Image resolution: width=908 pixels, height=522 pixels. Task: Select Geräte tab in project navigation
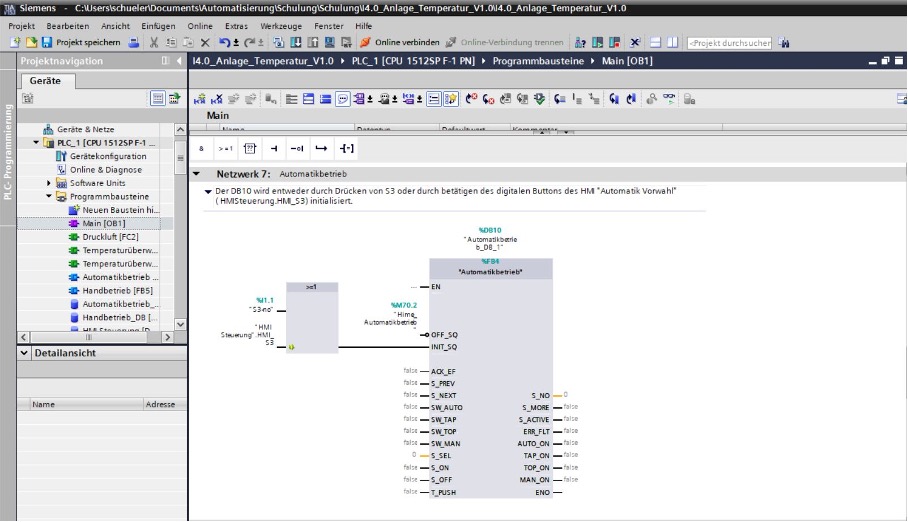click(x=45, y=80)
